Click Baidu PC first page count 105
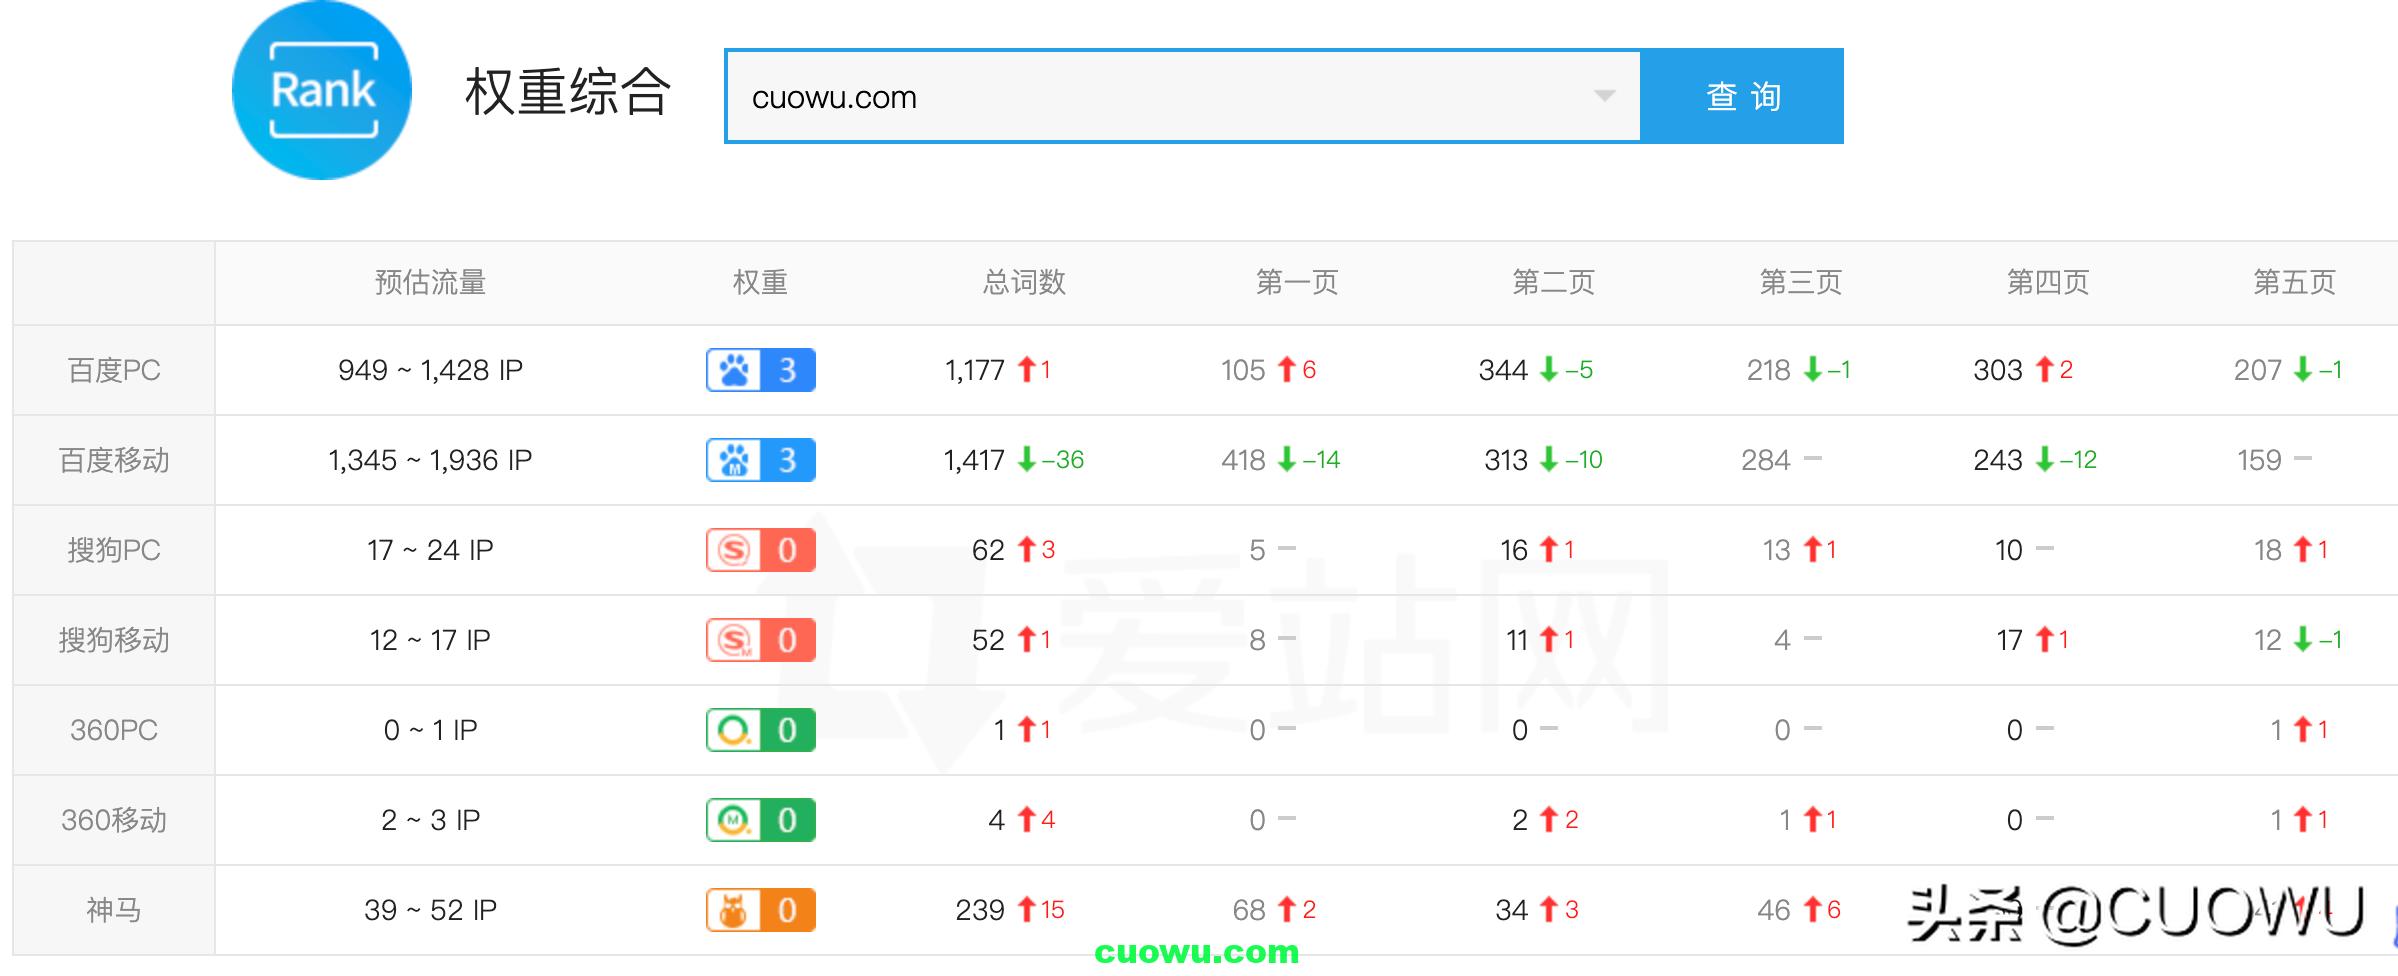 [x=1243, y=370]
